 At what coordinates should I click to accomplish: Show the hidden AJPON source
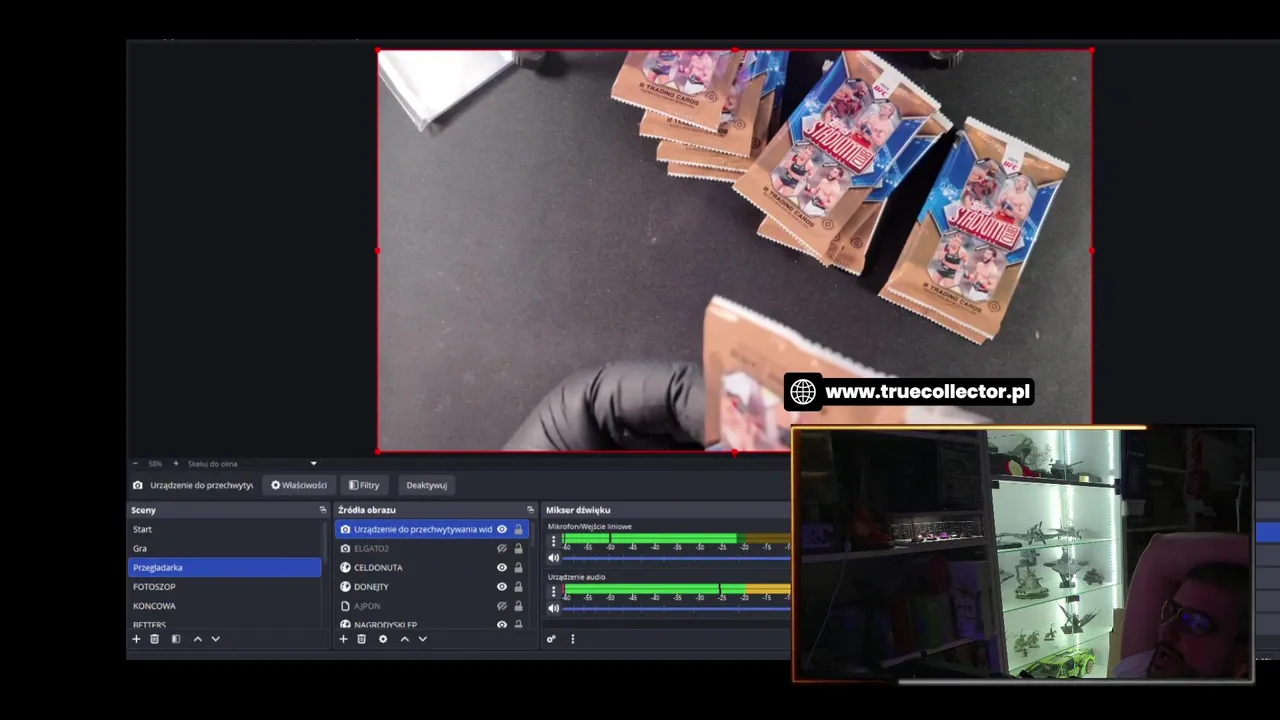click(502, 606)
